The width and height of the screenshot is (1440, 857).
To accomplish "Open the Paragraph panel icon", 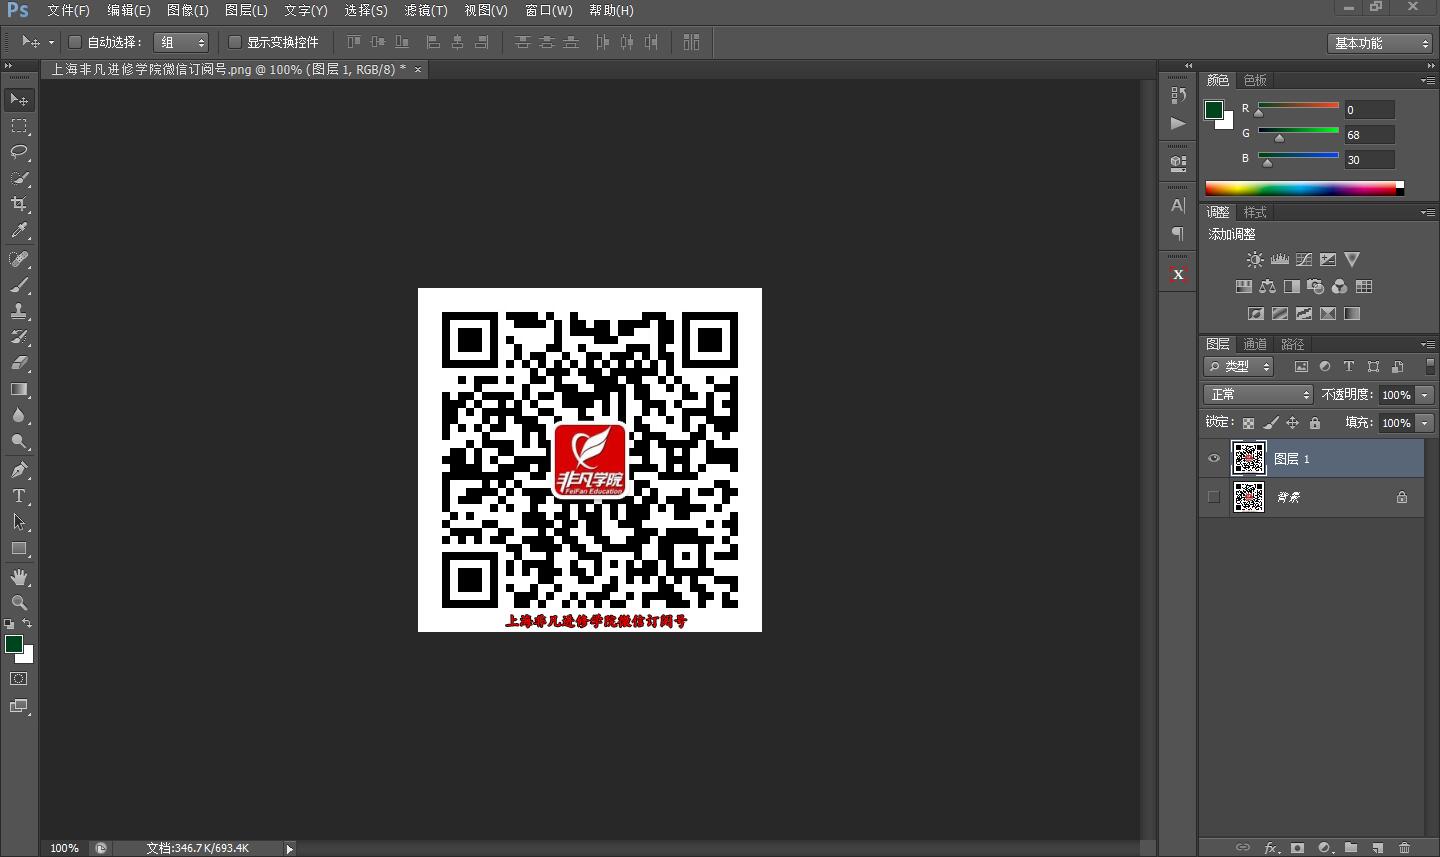I will point(1178,233).
